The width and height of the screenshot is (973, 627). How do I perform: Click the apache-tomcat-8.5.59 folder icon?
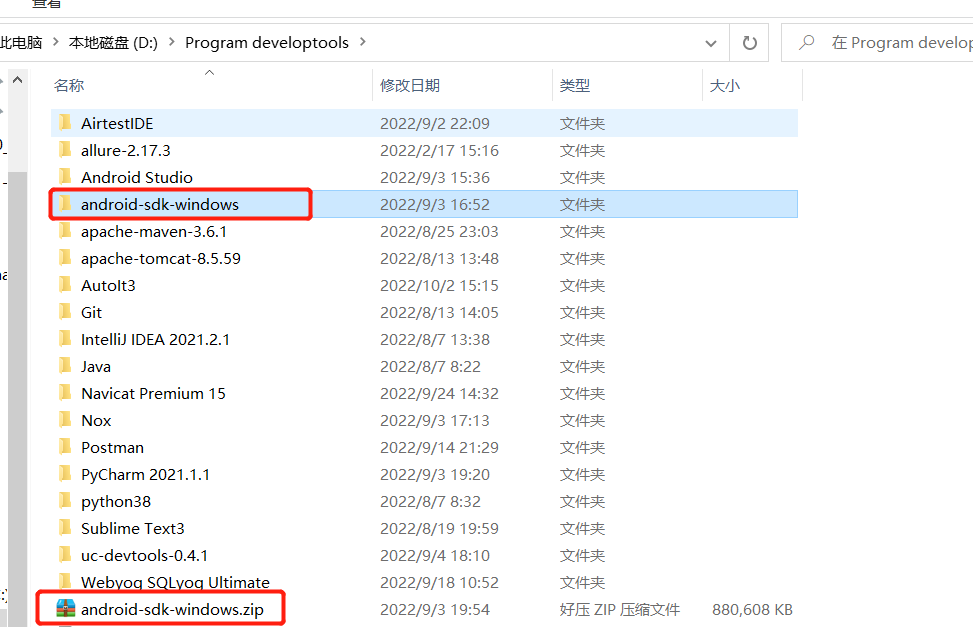pyautogui.click(x=65, y=258)
